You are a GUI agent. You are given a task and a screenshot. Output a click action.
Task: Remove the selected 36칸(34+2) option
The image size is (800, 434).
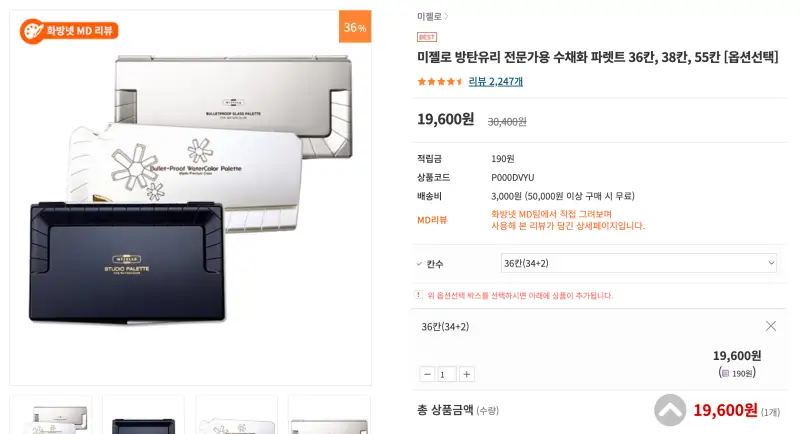[x=770, y=326]
